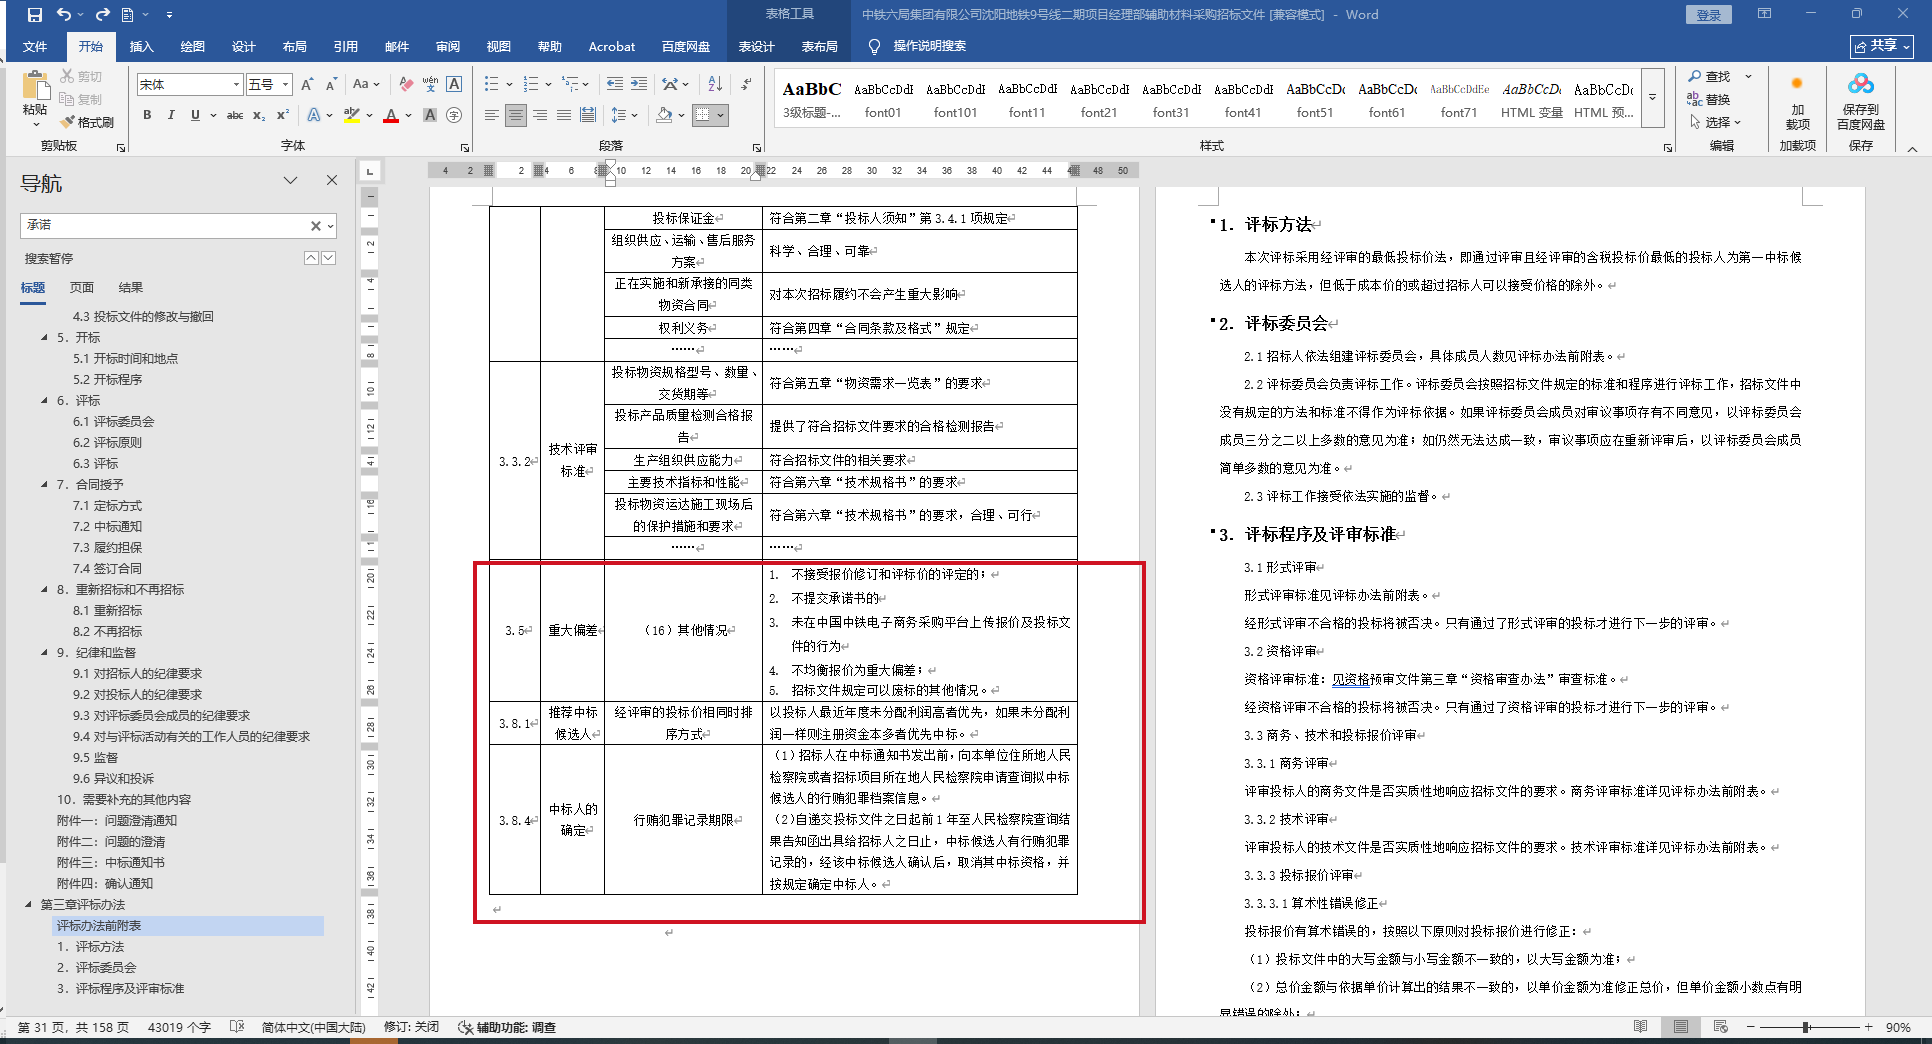The image size is (1932, 1044).
Task: Insert an enclosed character (circled 字)
Action: point(454,115)
